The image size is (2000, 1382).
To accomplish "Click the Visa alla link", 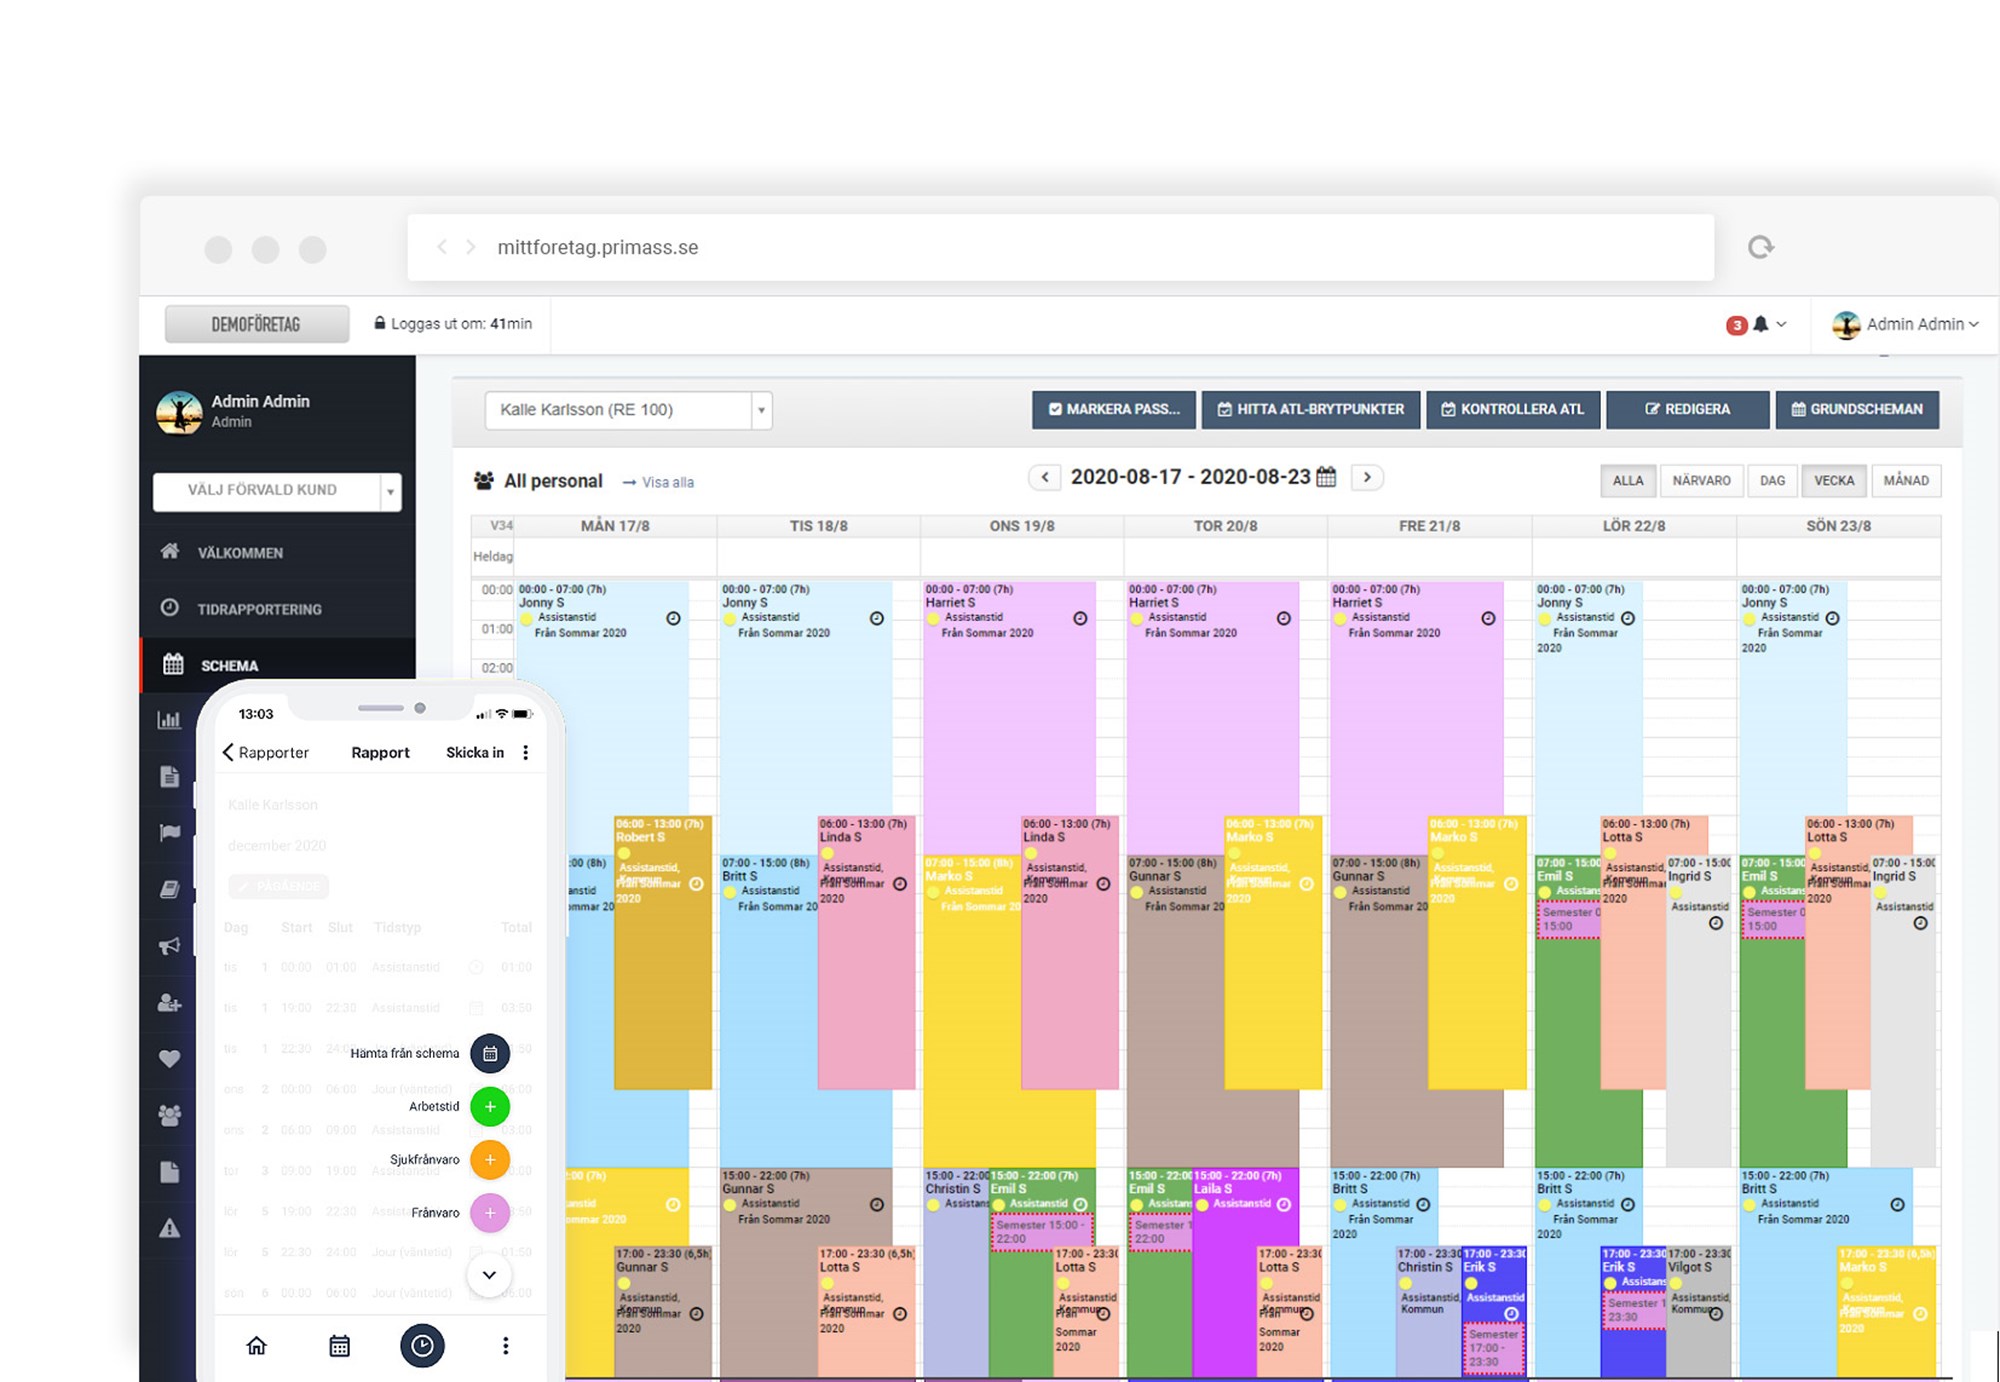I will click(x=667, y=483).
